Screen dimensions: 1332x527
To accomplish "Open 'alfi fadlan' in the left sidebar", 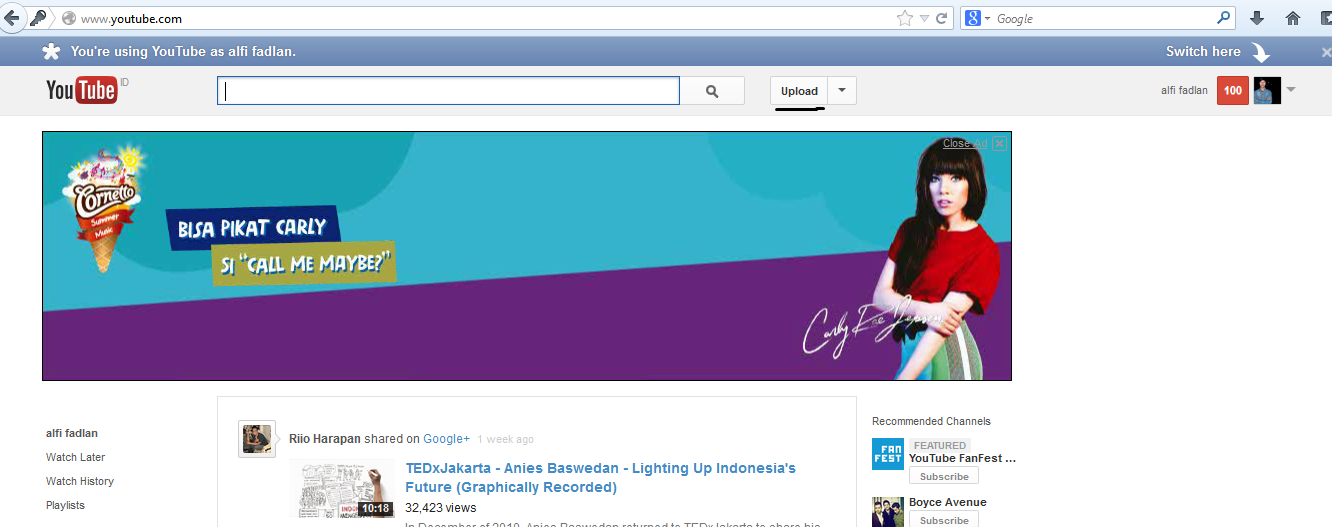I will [72, 433].
